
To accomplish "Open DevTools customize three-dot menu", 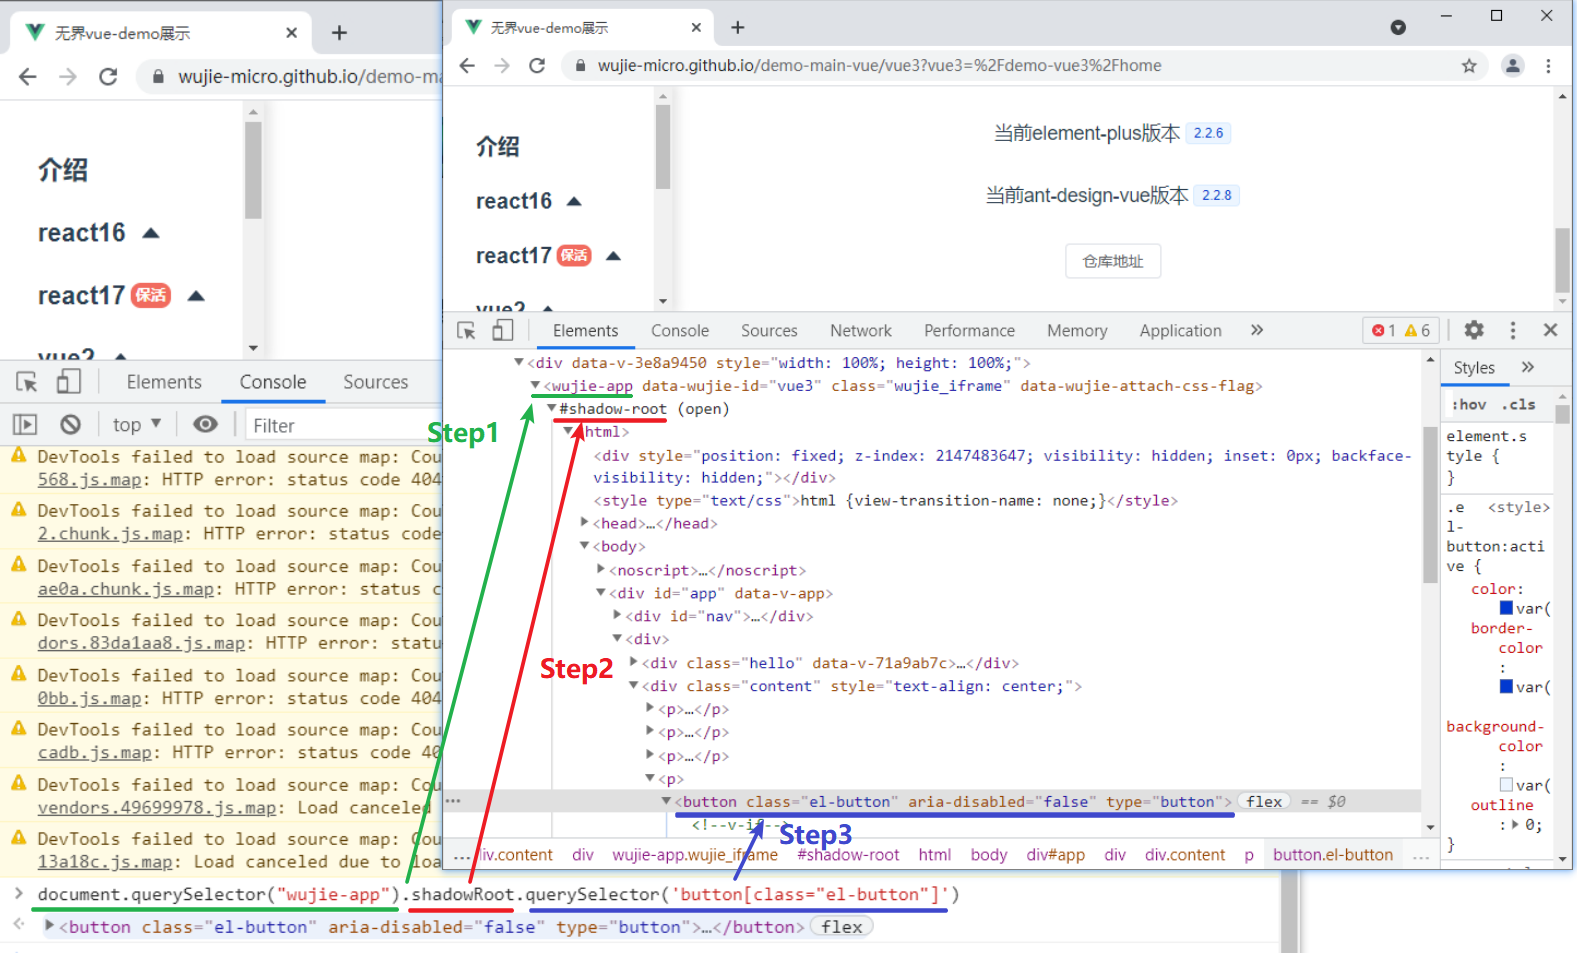I will [x=1513, y=330].
